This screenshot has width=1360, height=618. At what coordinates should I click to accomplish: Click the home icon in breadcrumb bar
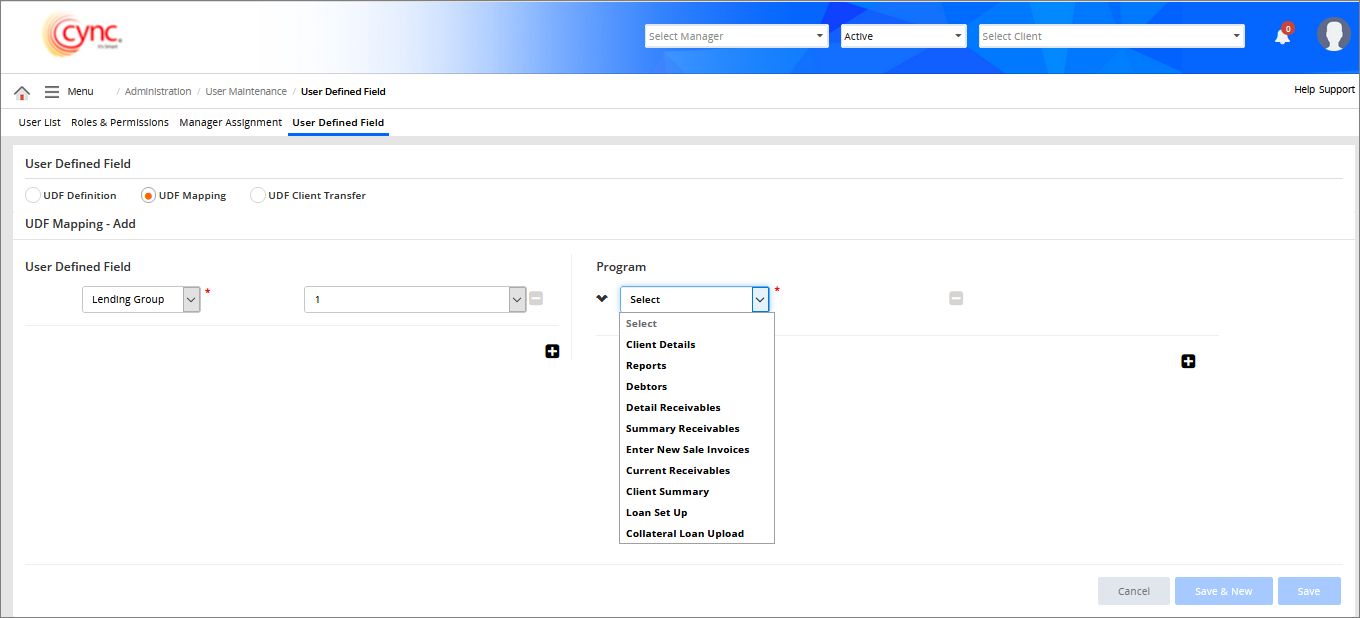click(22, 92)
